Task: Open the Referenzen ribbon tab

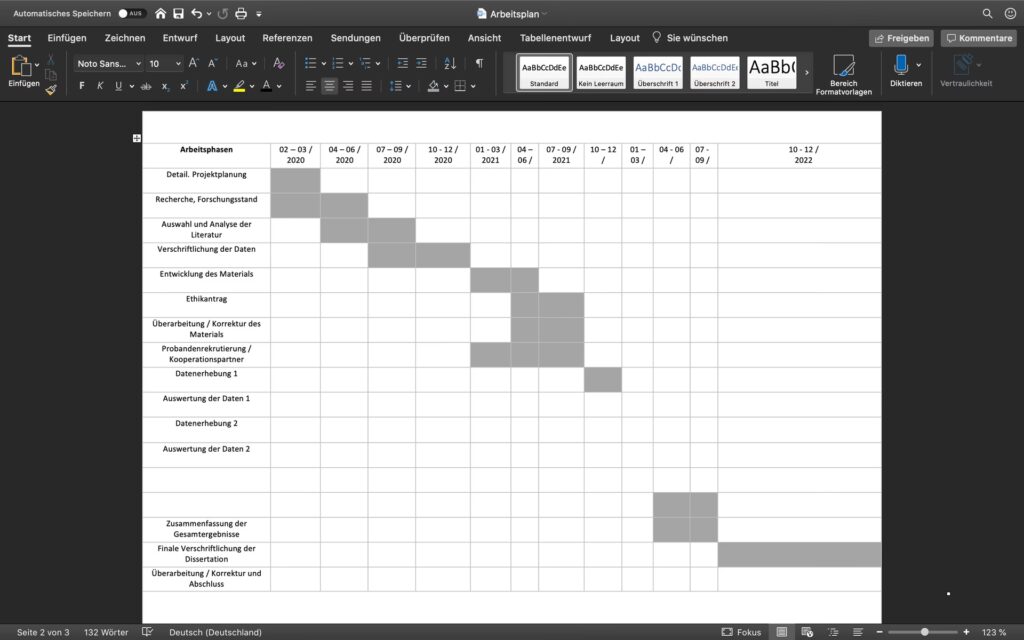Action: [x=287, y=38]
